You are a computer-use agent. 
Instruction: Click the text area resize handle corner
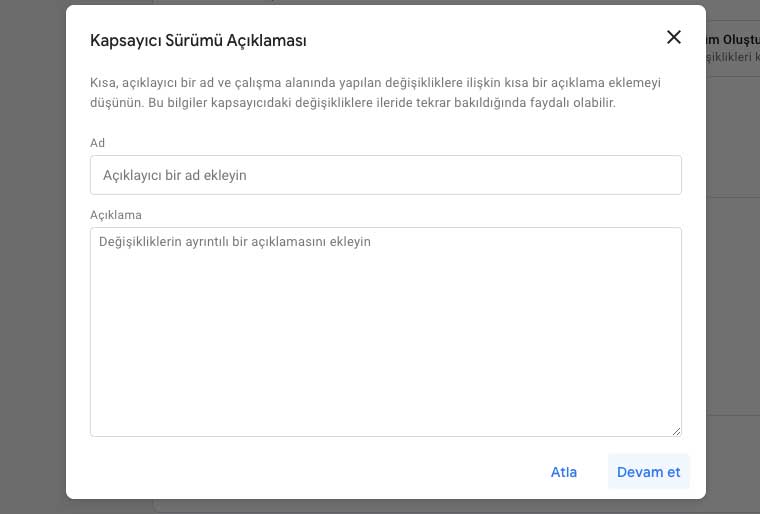676,431
